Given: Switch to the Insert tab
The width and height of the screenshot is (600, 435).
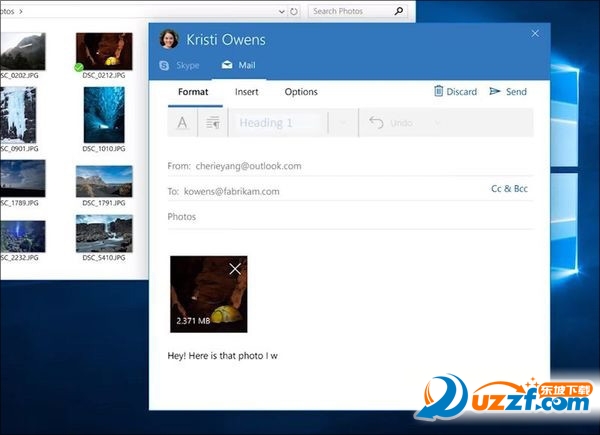Looking at the screenshot, I should 246,92.
